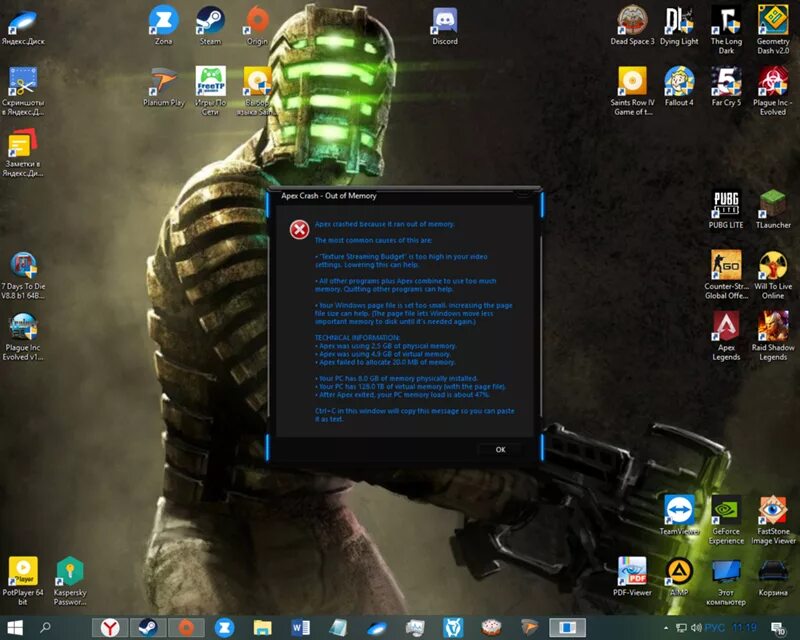Image resolution: width=800 pixels, height=640 pixels.
Task: Select the Far Cry 5 shortcut
Action: [726, 88]
